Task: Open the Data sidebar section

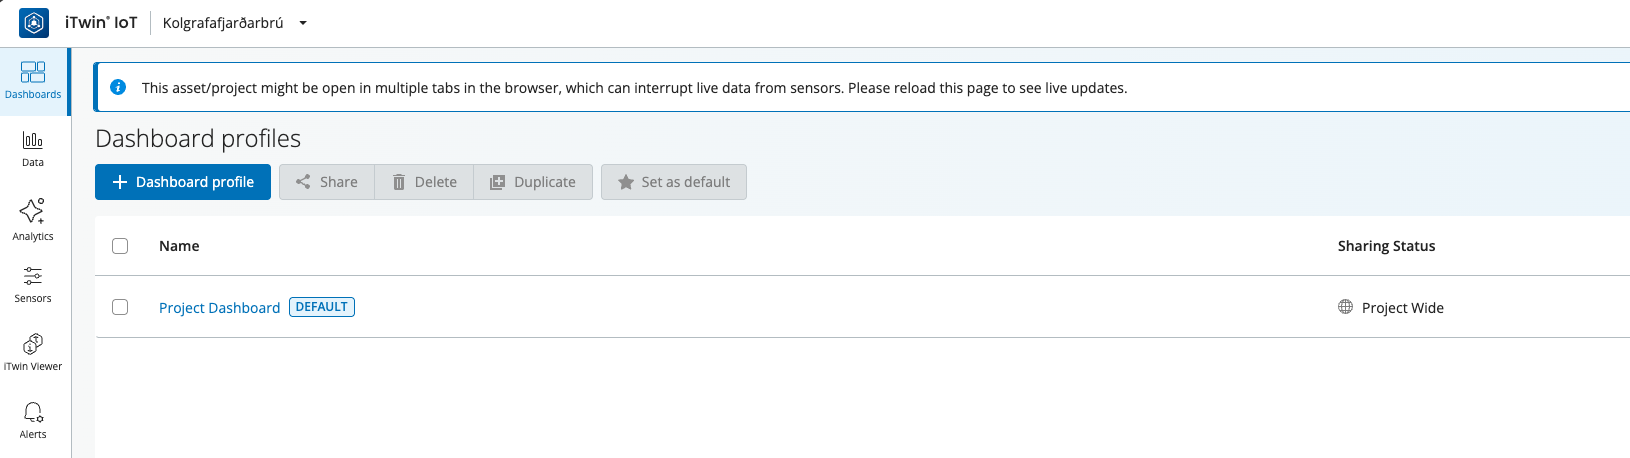Action: pyautogui.click(x=33, y=148)
